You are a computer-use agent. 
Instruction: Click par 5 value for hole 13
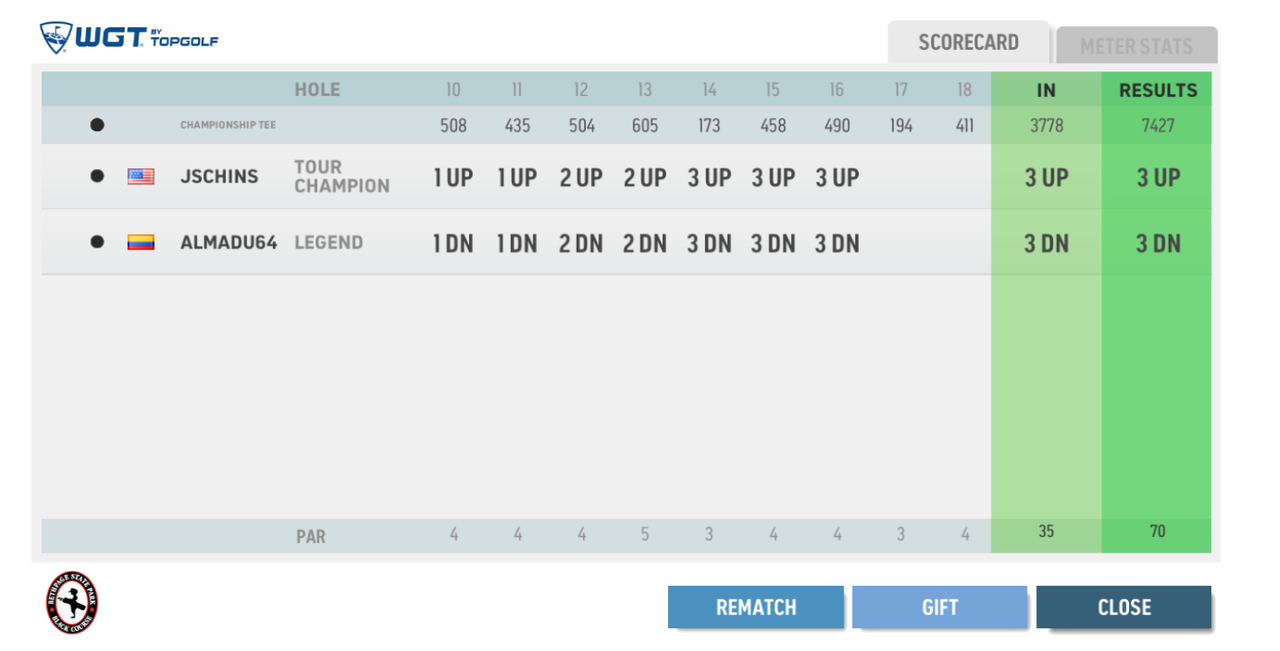645,535
